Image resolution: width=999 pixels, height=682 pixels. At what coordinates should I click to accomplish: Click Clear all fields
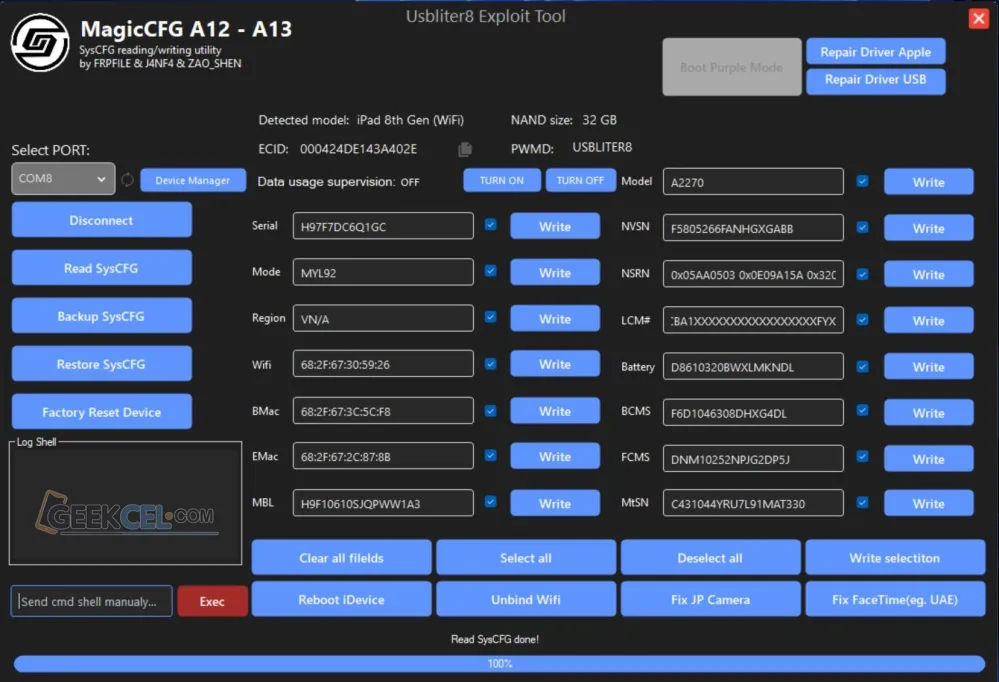point(341,558)
